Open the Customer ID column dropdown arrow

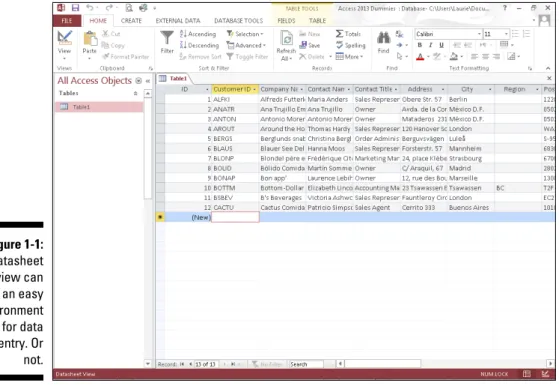pyautogui.click(x=255, y=89)
